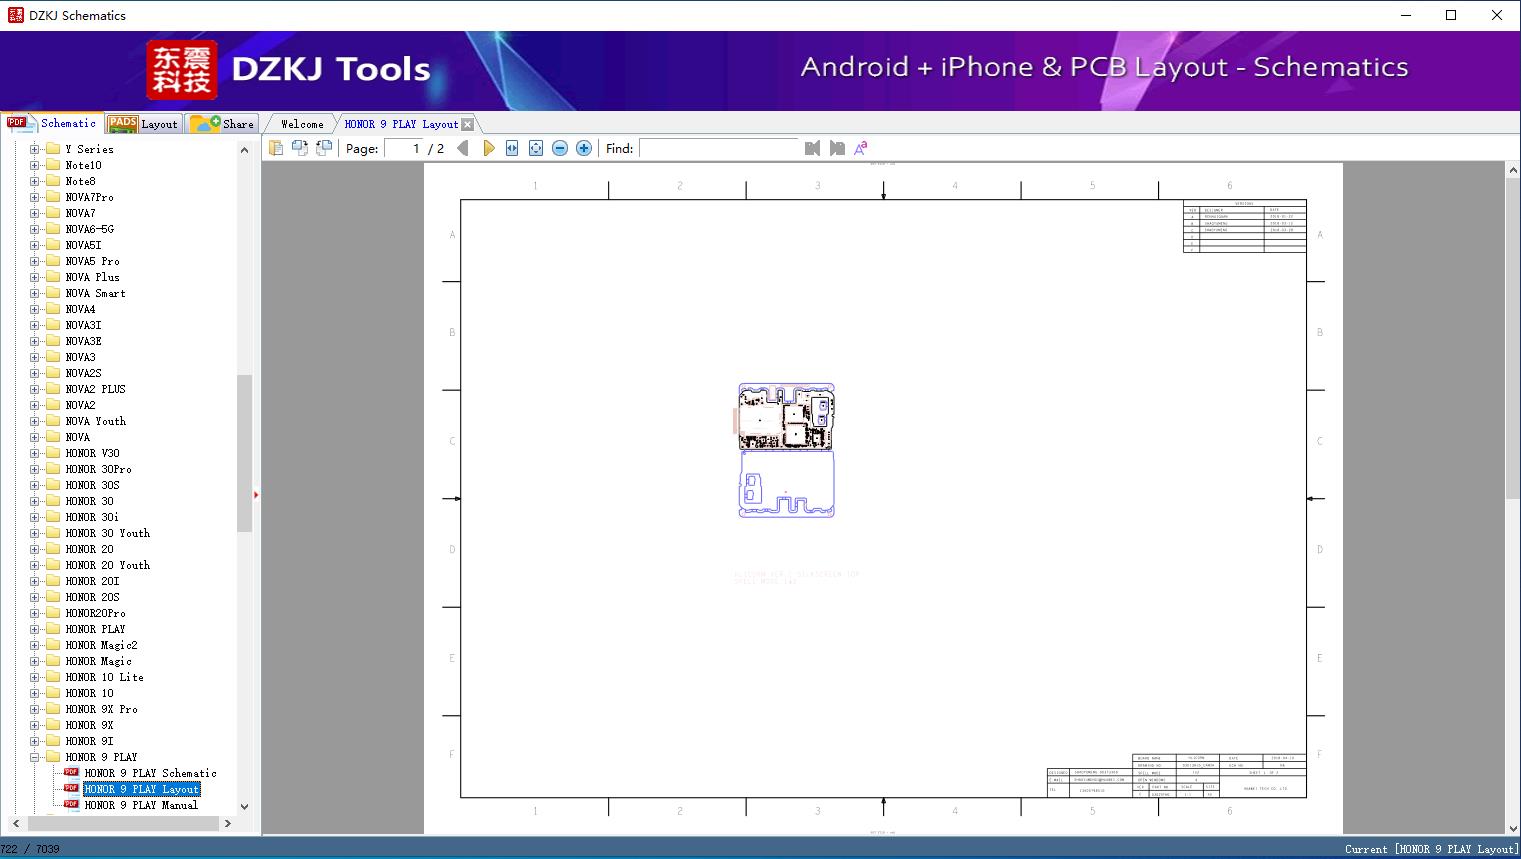
Task: Select the NOVA2 PLUS folder
Action: 95,389
